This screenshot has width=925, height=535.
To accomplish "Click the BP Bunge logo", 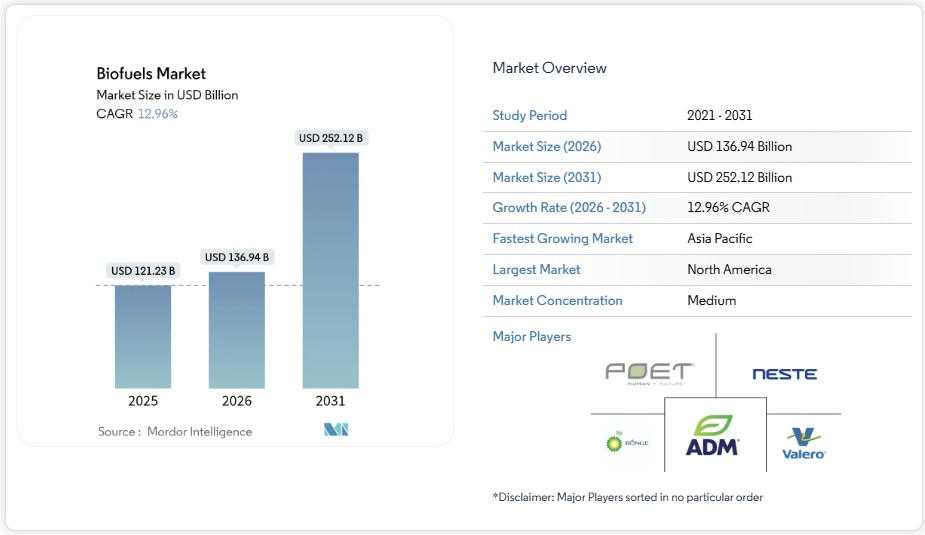I will pyautogui.click(x=627, y=441).
